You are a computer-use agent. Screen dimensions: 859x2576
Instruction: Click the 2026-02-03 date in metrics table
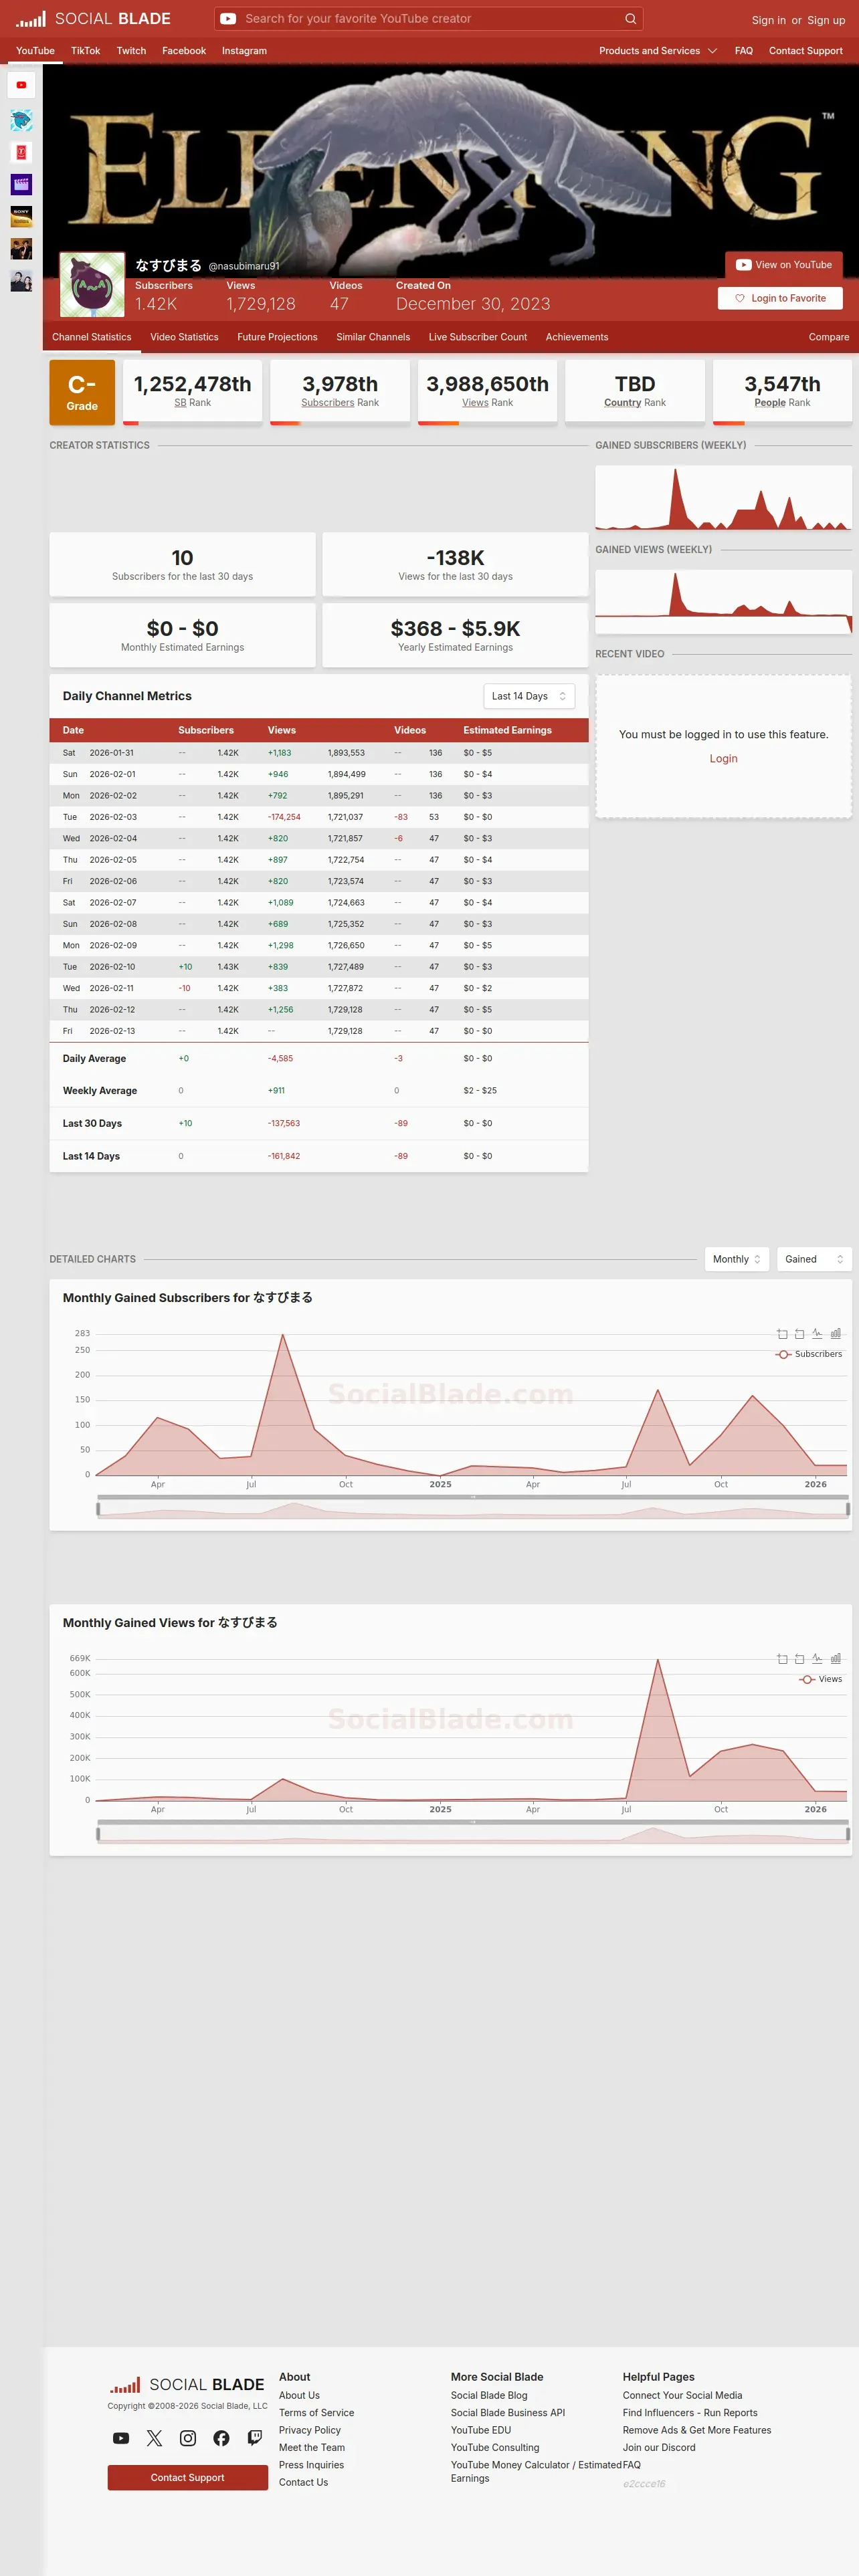tap(113, 817)
